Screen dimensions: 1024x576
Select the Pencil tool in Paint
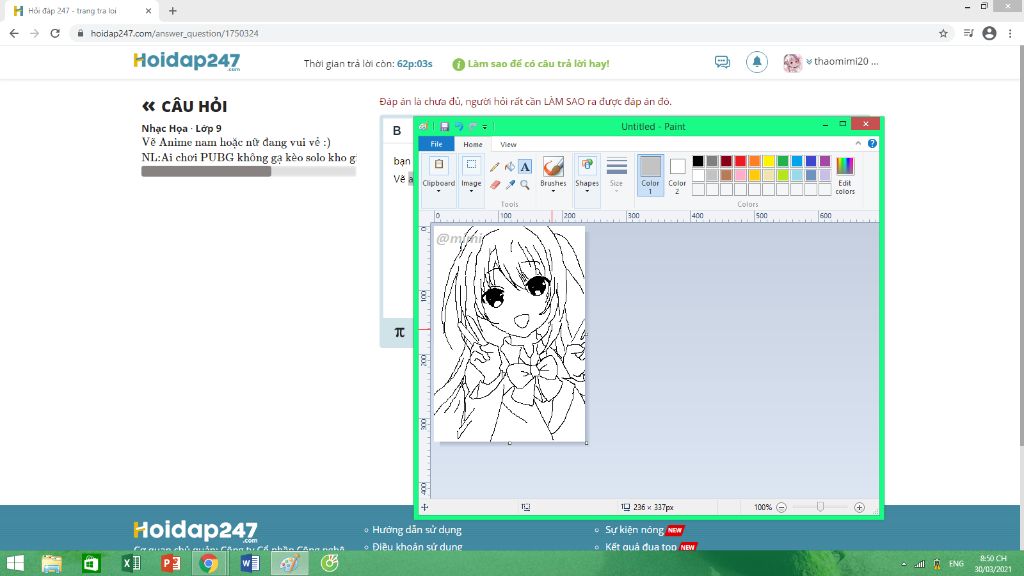tap(494, 167)
